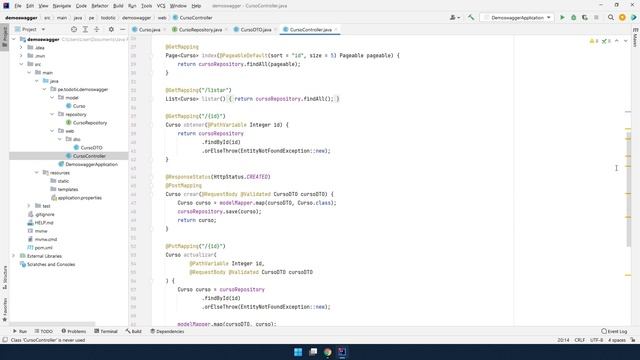Click 4 spaces indent setting
This screenshot has height=360, width=640.
[616, 340]
